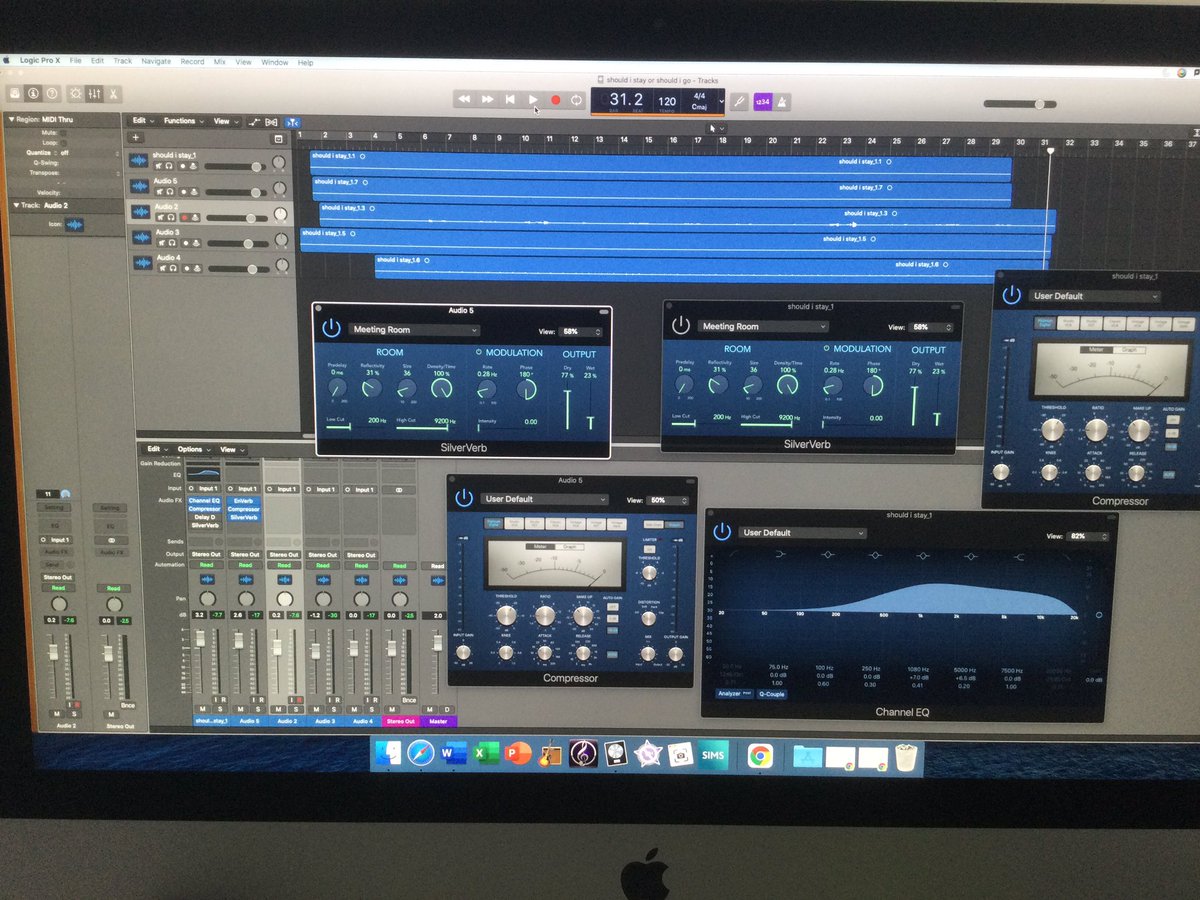Click the red Record button in transport
The image size is (1200, 900).
555,100
